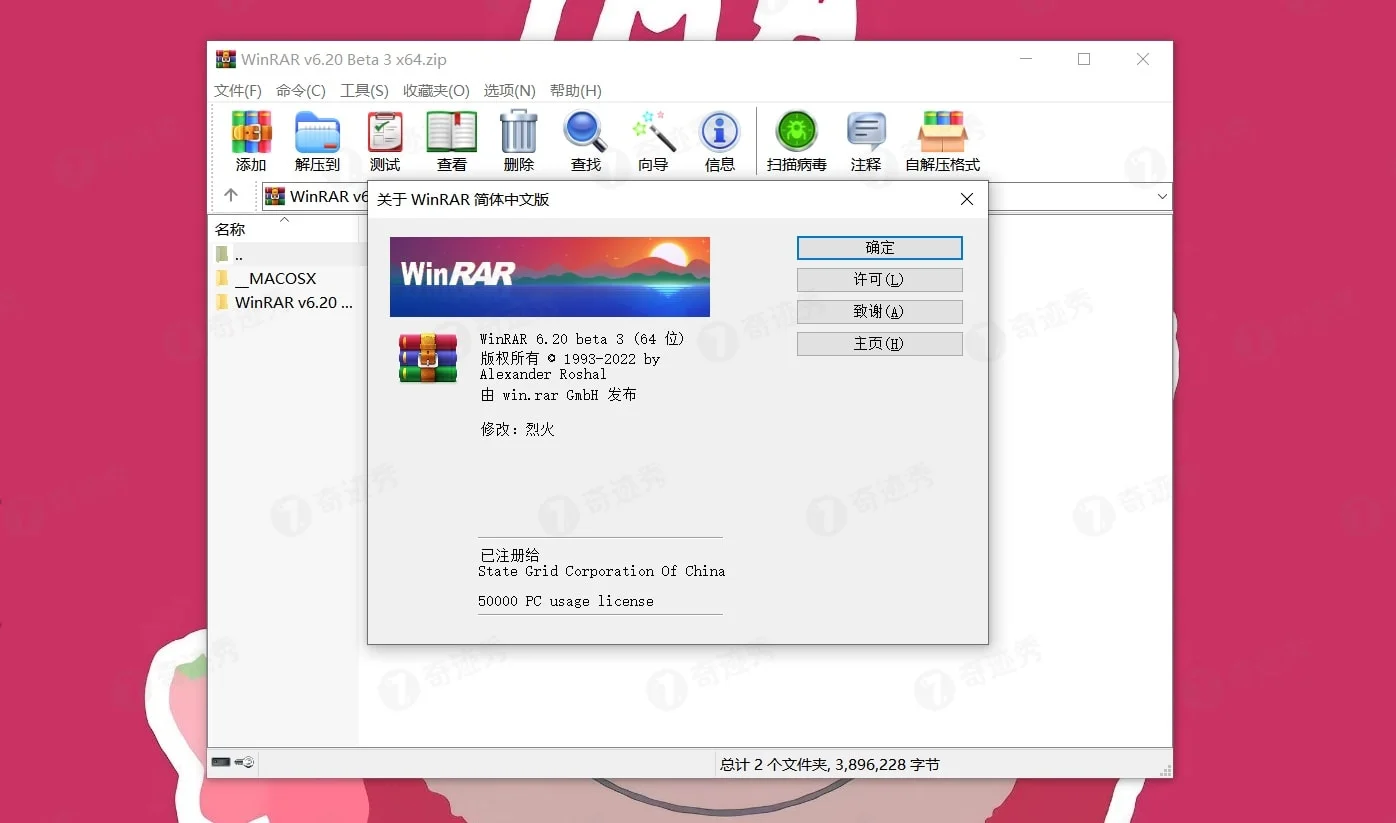Image resolution: width=1396 pixels, height=823 pixels.
Task: Launch the 查找 (Find) tool
Action: pos(585,140)
